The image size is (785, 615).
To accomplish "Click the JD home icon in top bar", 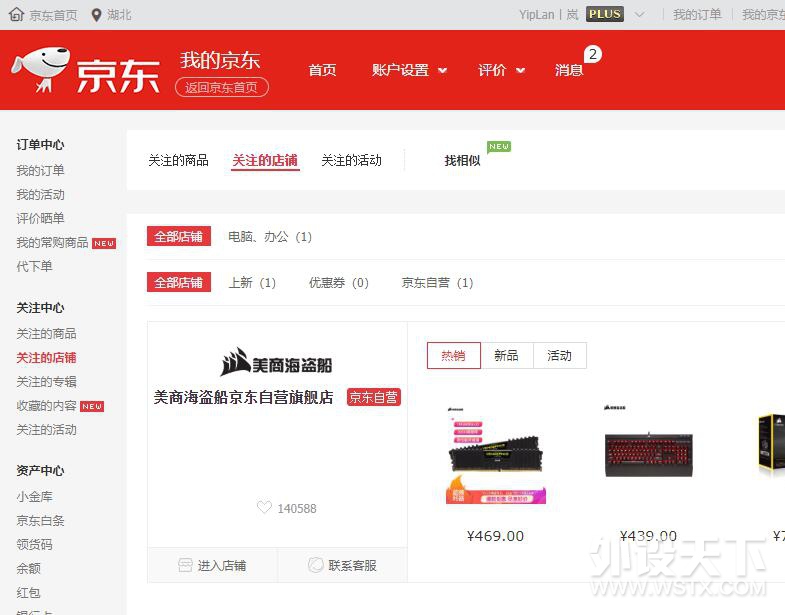I will point(16,15).
